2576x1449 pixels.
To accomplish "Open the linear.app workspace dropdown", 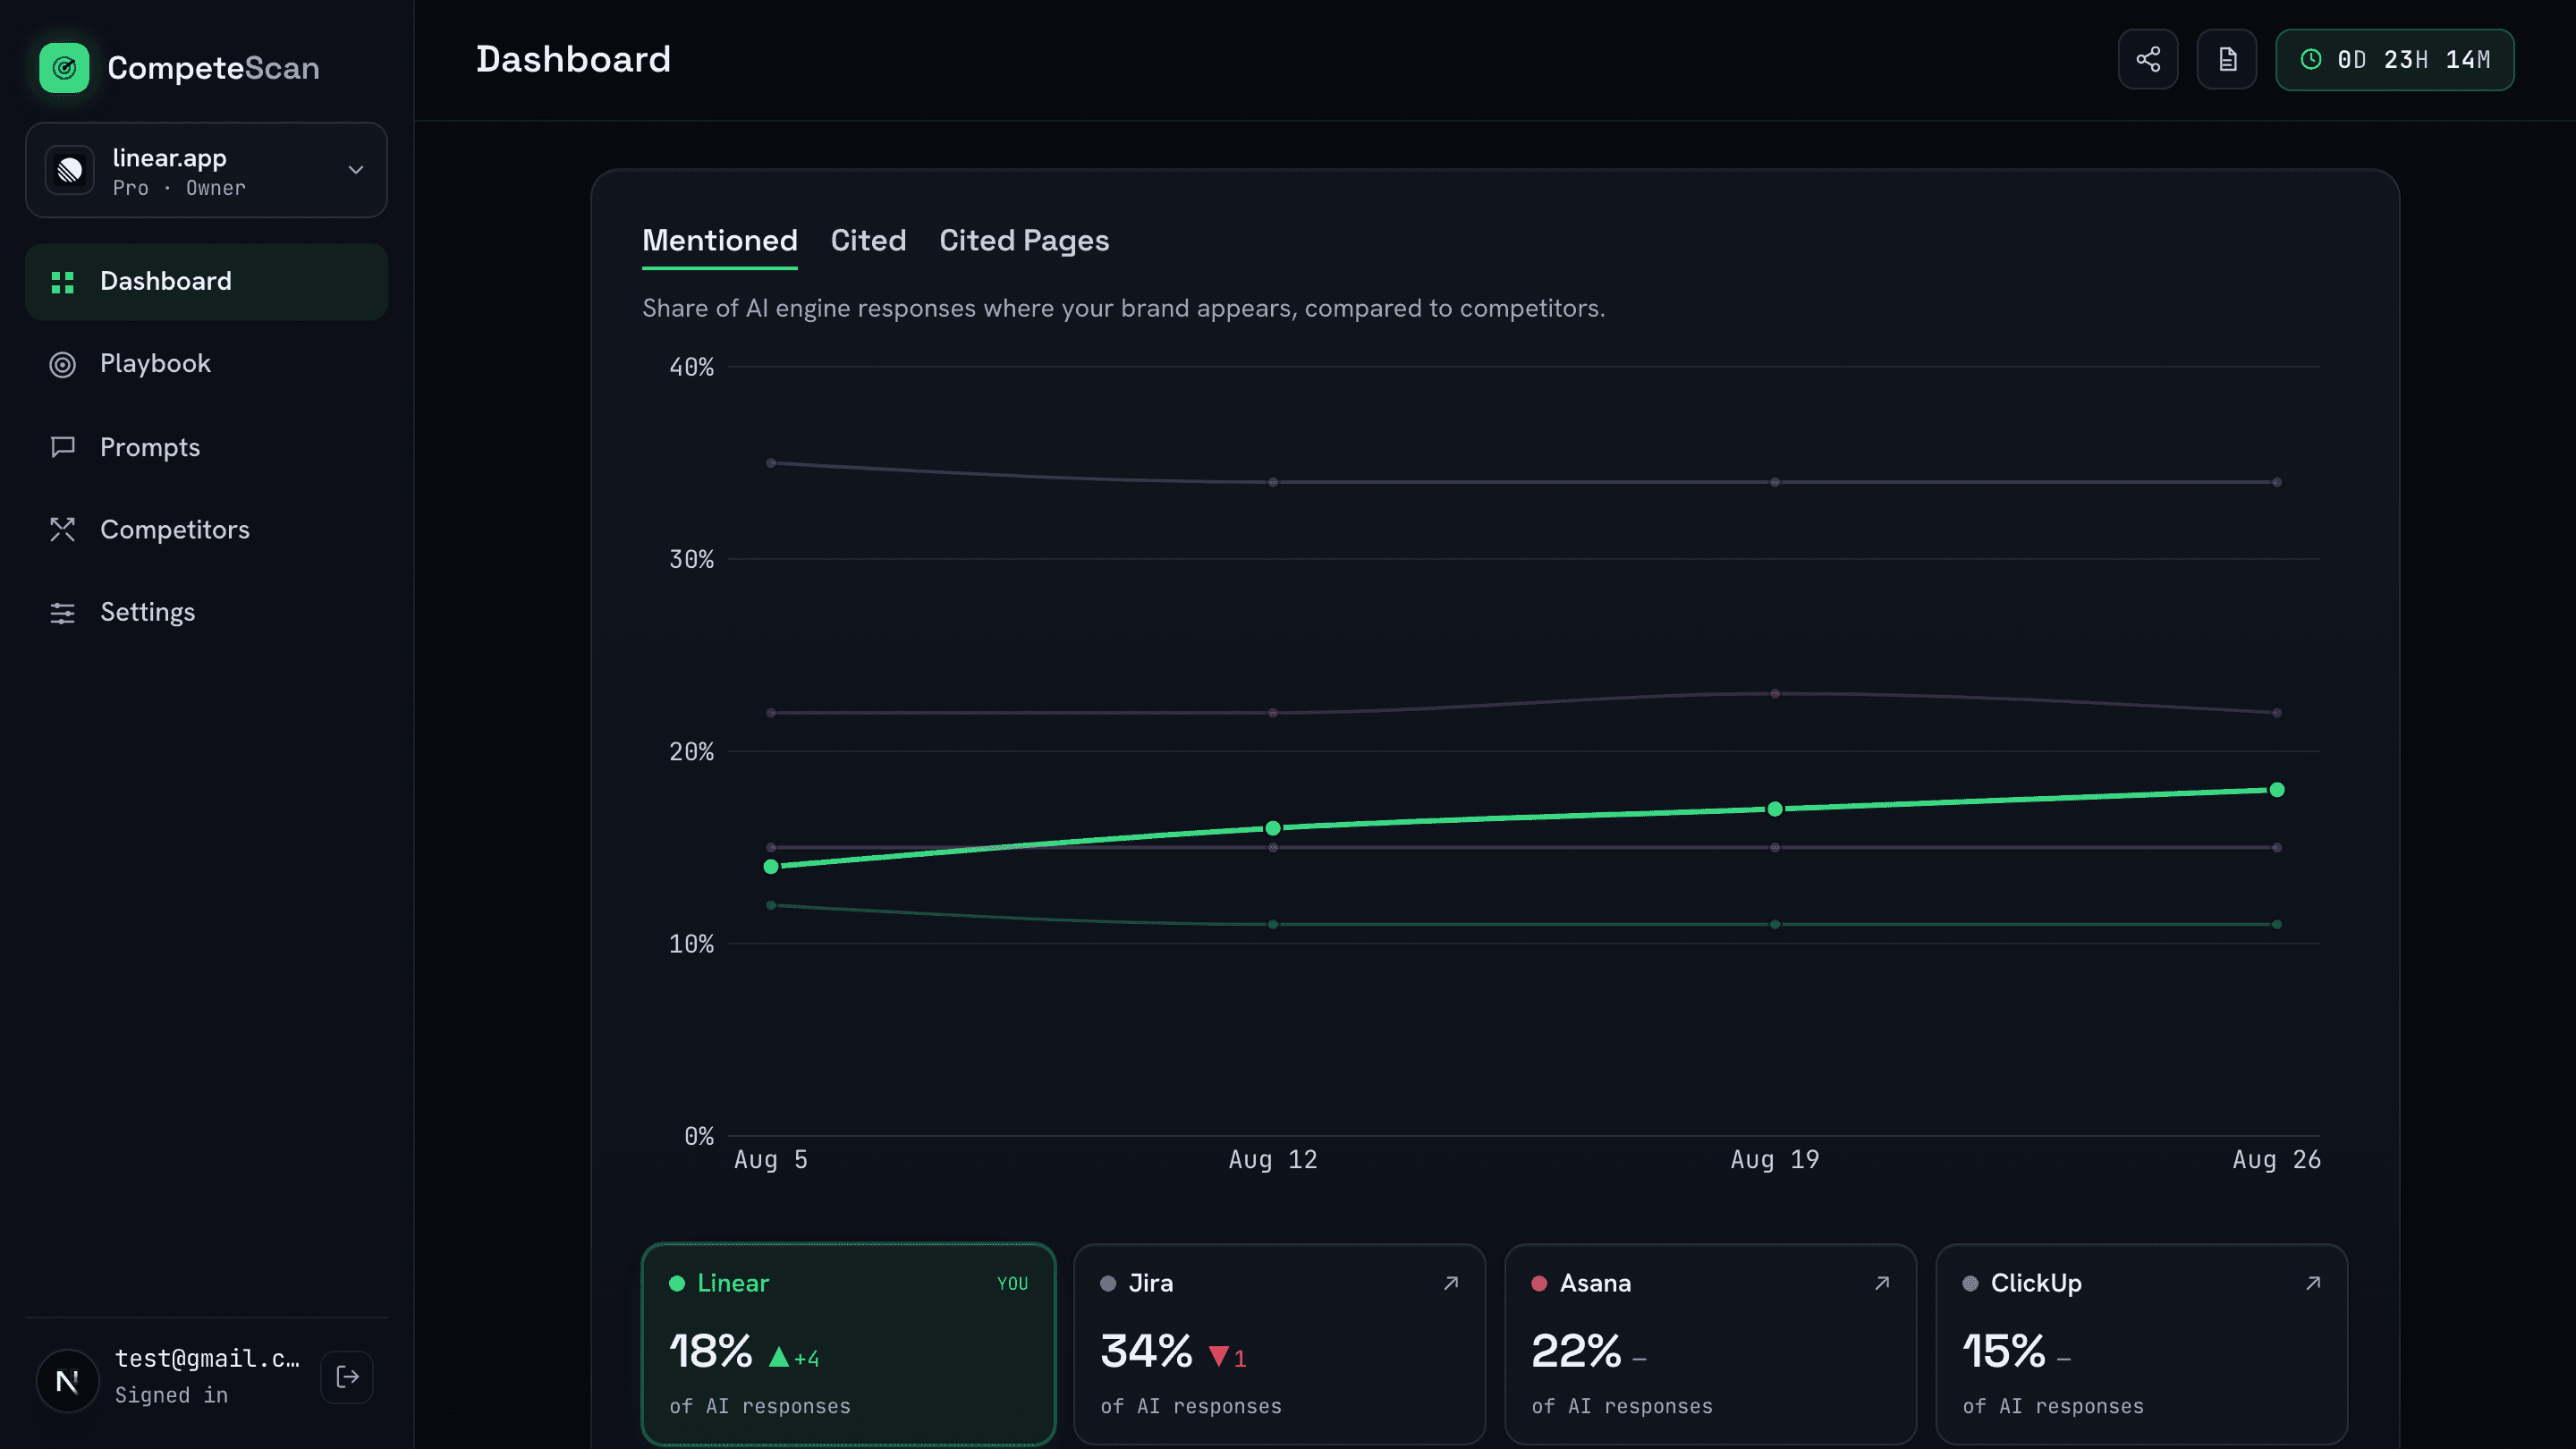I will pos(206,170).
